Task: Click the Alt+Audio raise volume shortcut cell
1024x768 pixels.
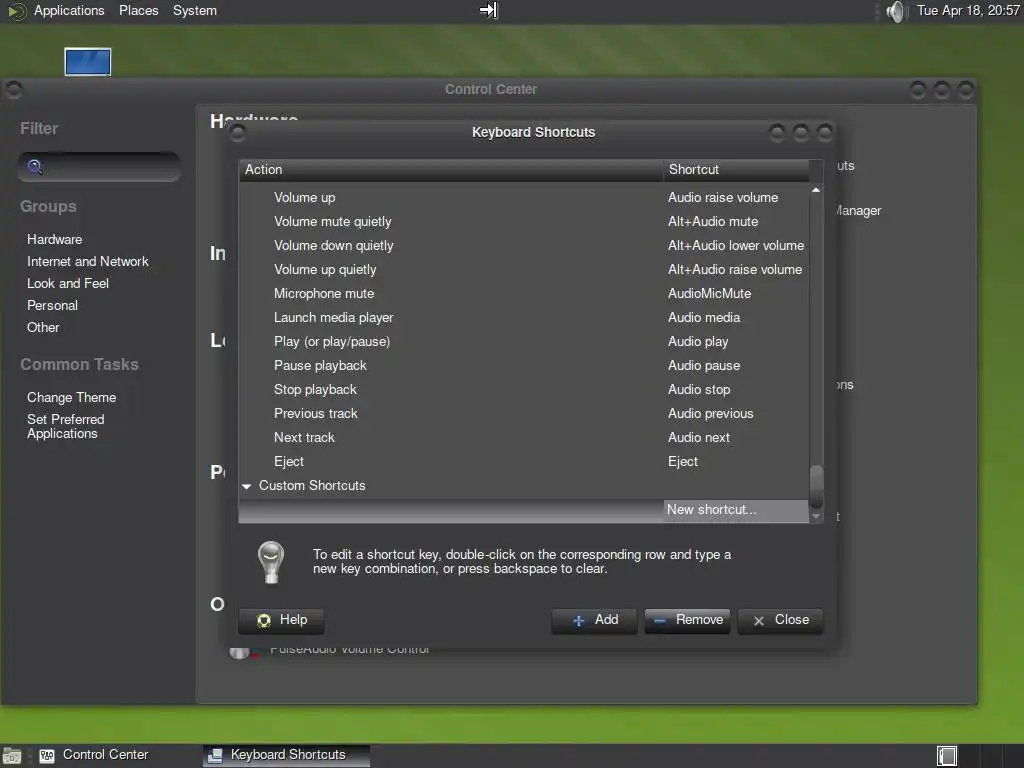Action: pyautogui.click(x=735, y=270)
